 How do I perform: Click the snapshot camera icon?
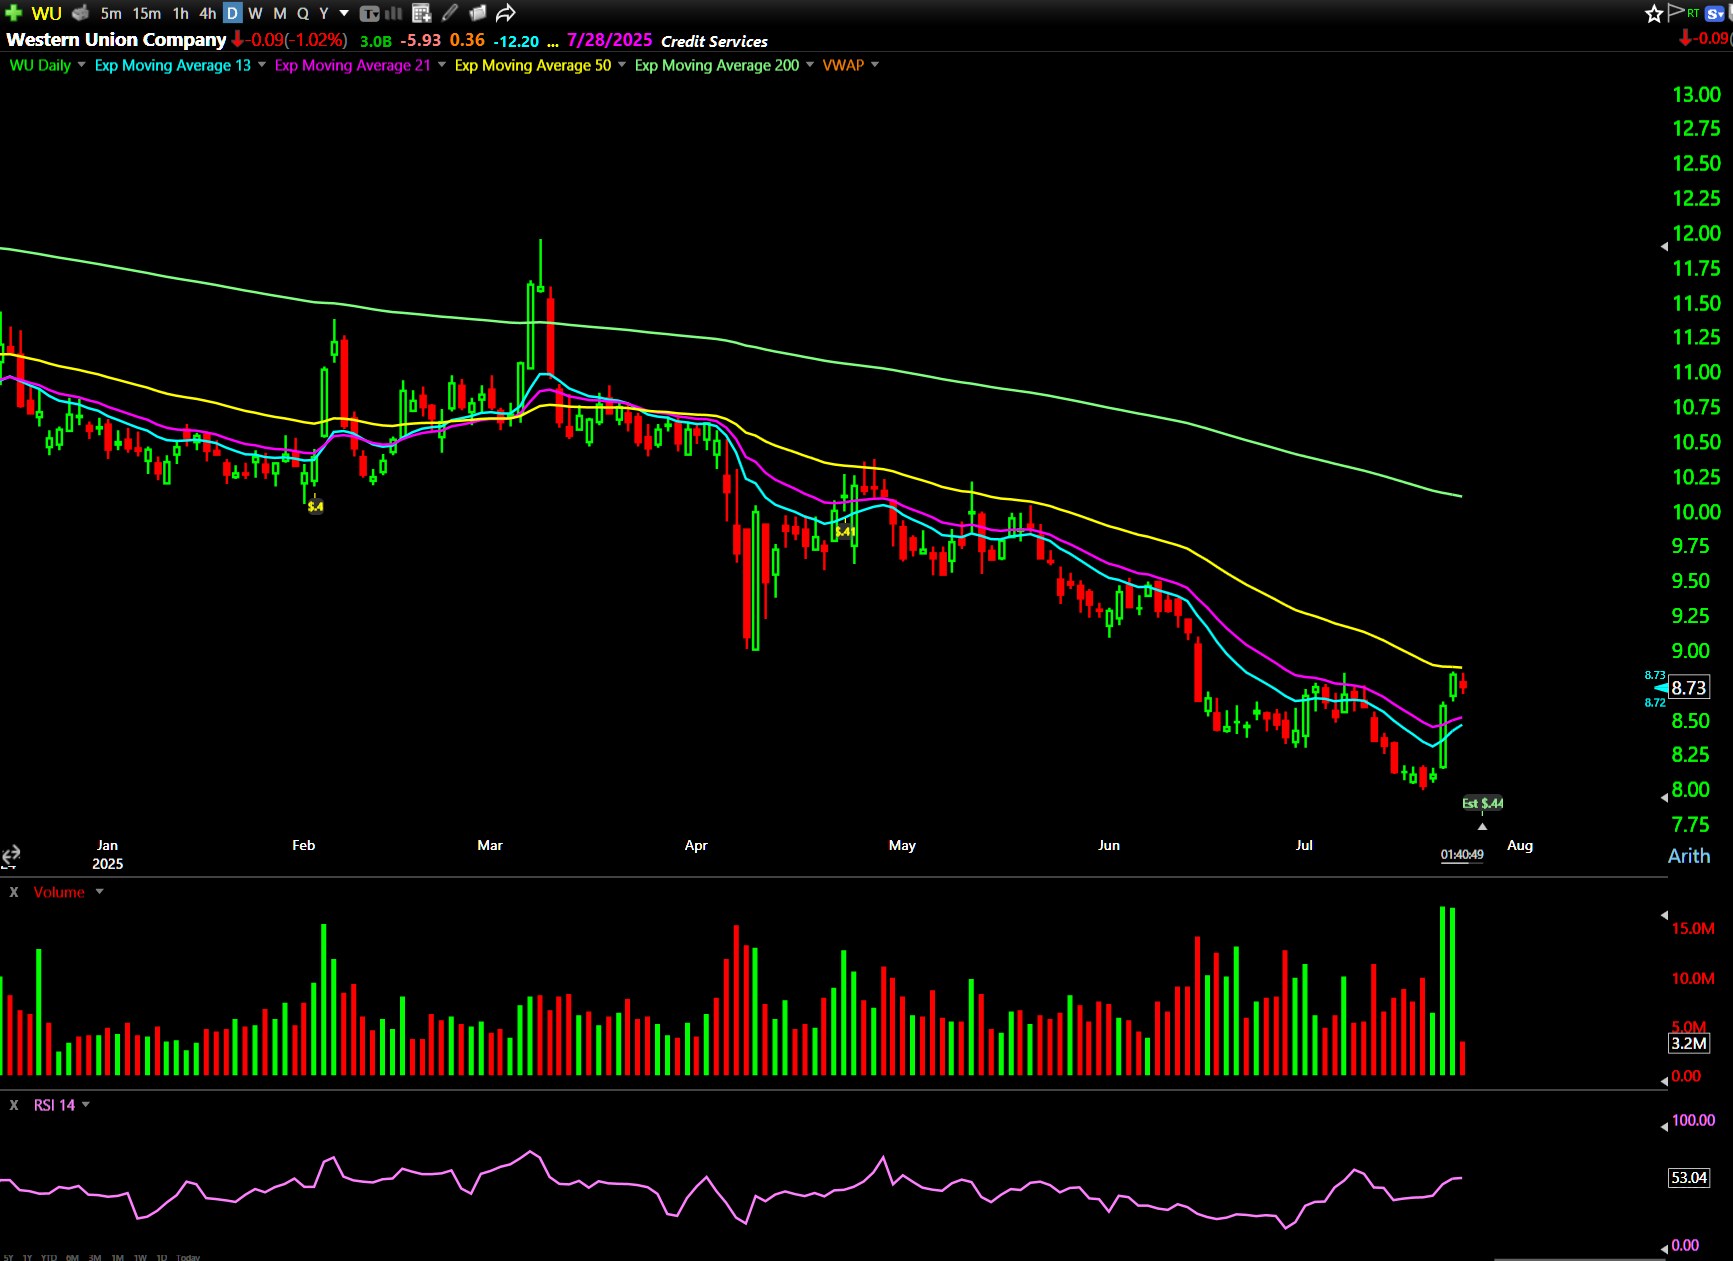tap(477, 13)
